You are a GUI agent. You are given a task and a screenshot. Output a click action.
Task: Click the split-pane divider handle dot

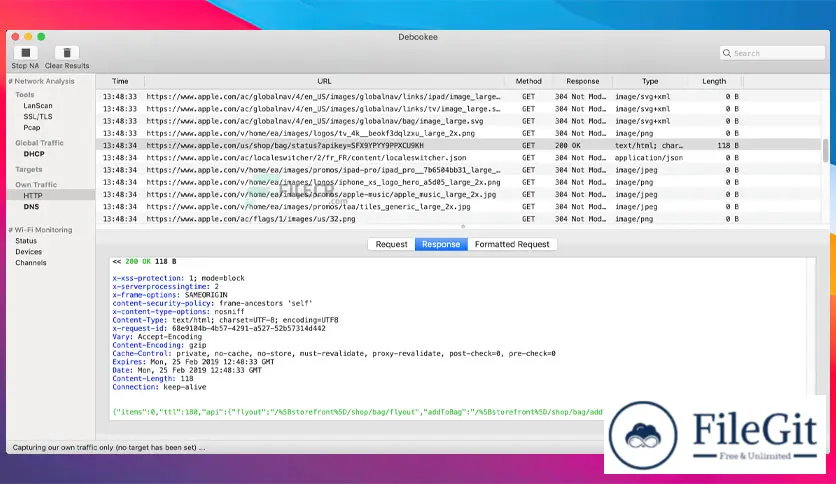pos(463,227)
